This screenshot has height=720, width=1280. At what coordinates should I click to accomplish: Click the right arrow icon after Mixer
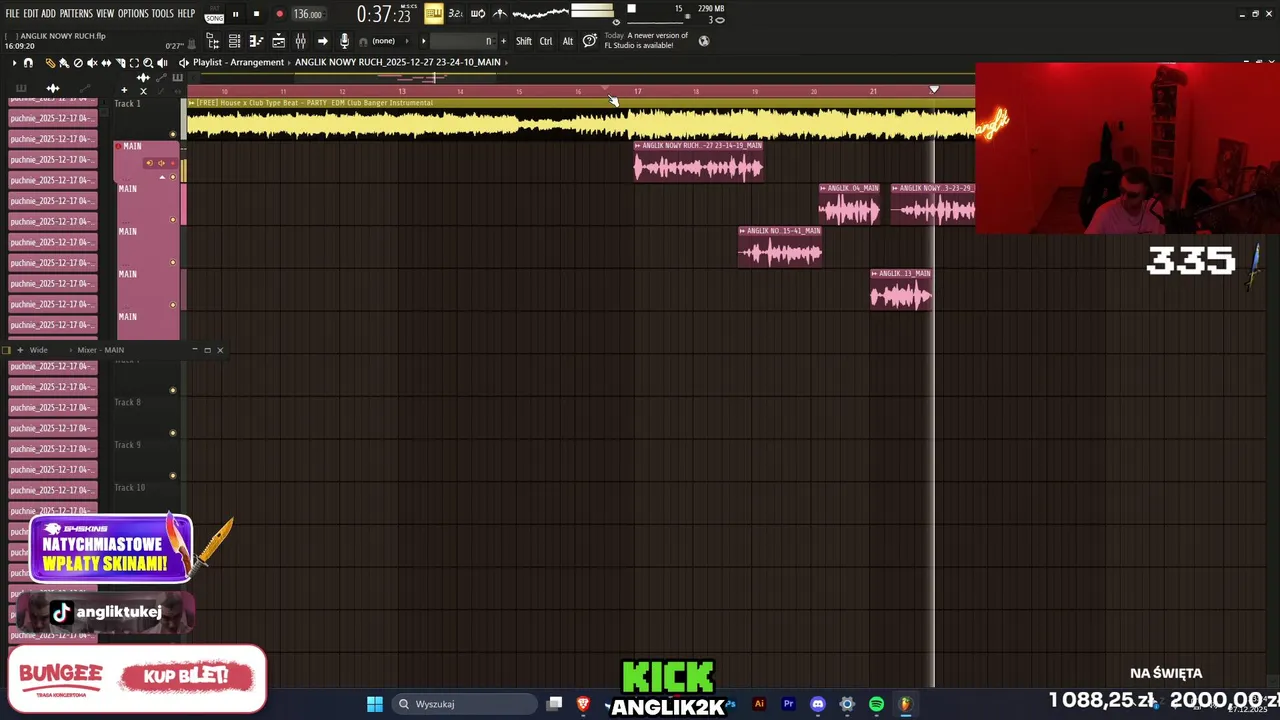coord(322,41)
